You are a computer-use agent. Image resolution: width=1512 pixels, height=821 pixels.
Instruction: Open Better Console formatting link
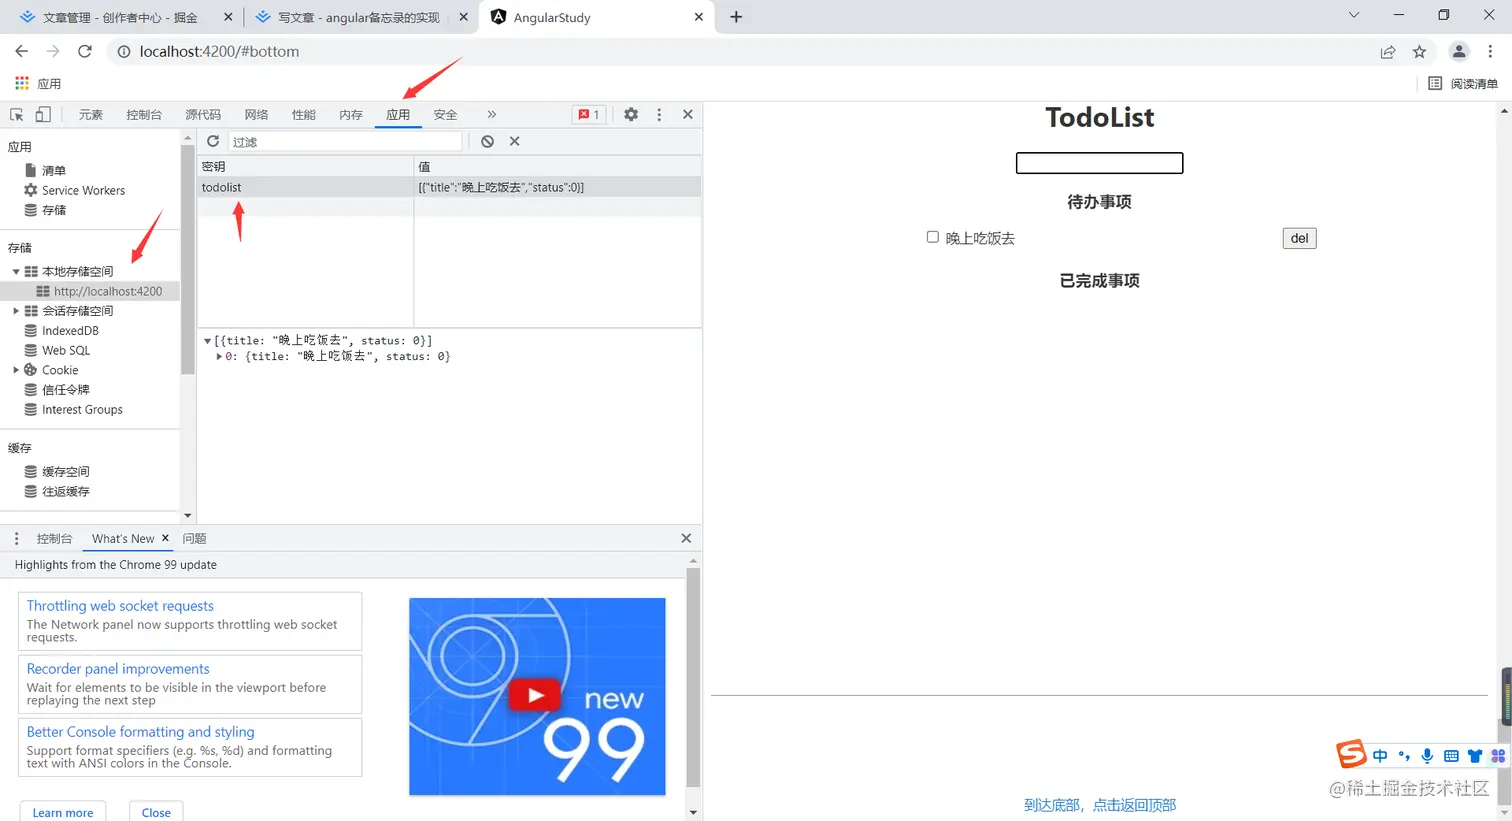[141, 732]
